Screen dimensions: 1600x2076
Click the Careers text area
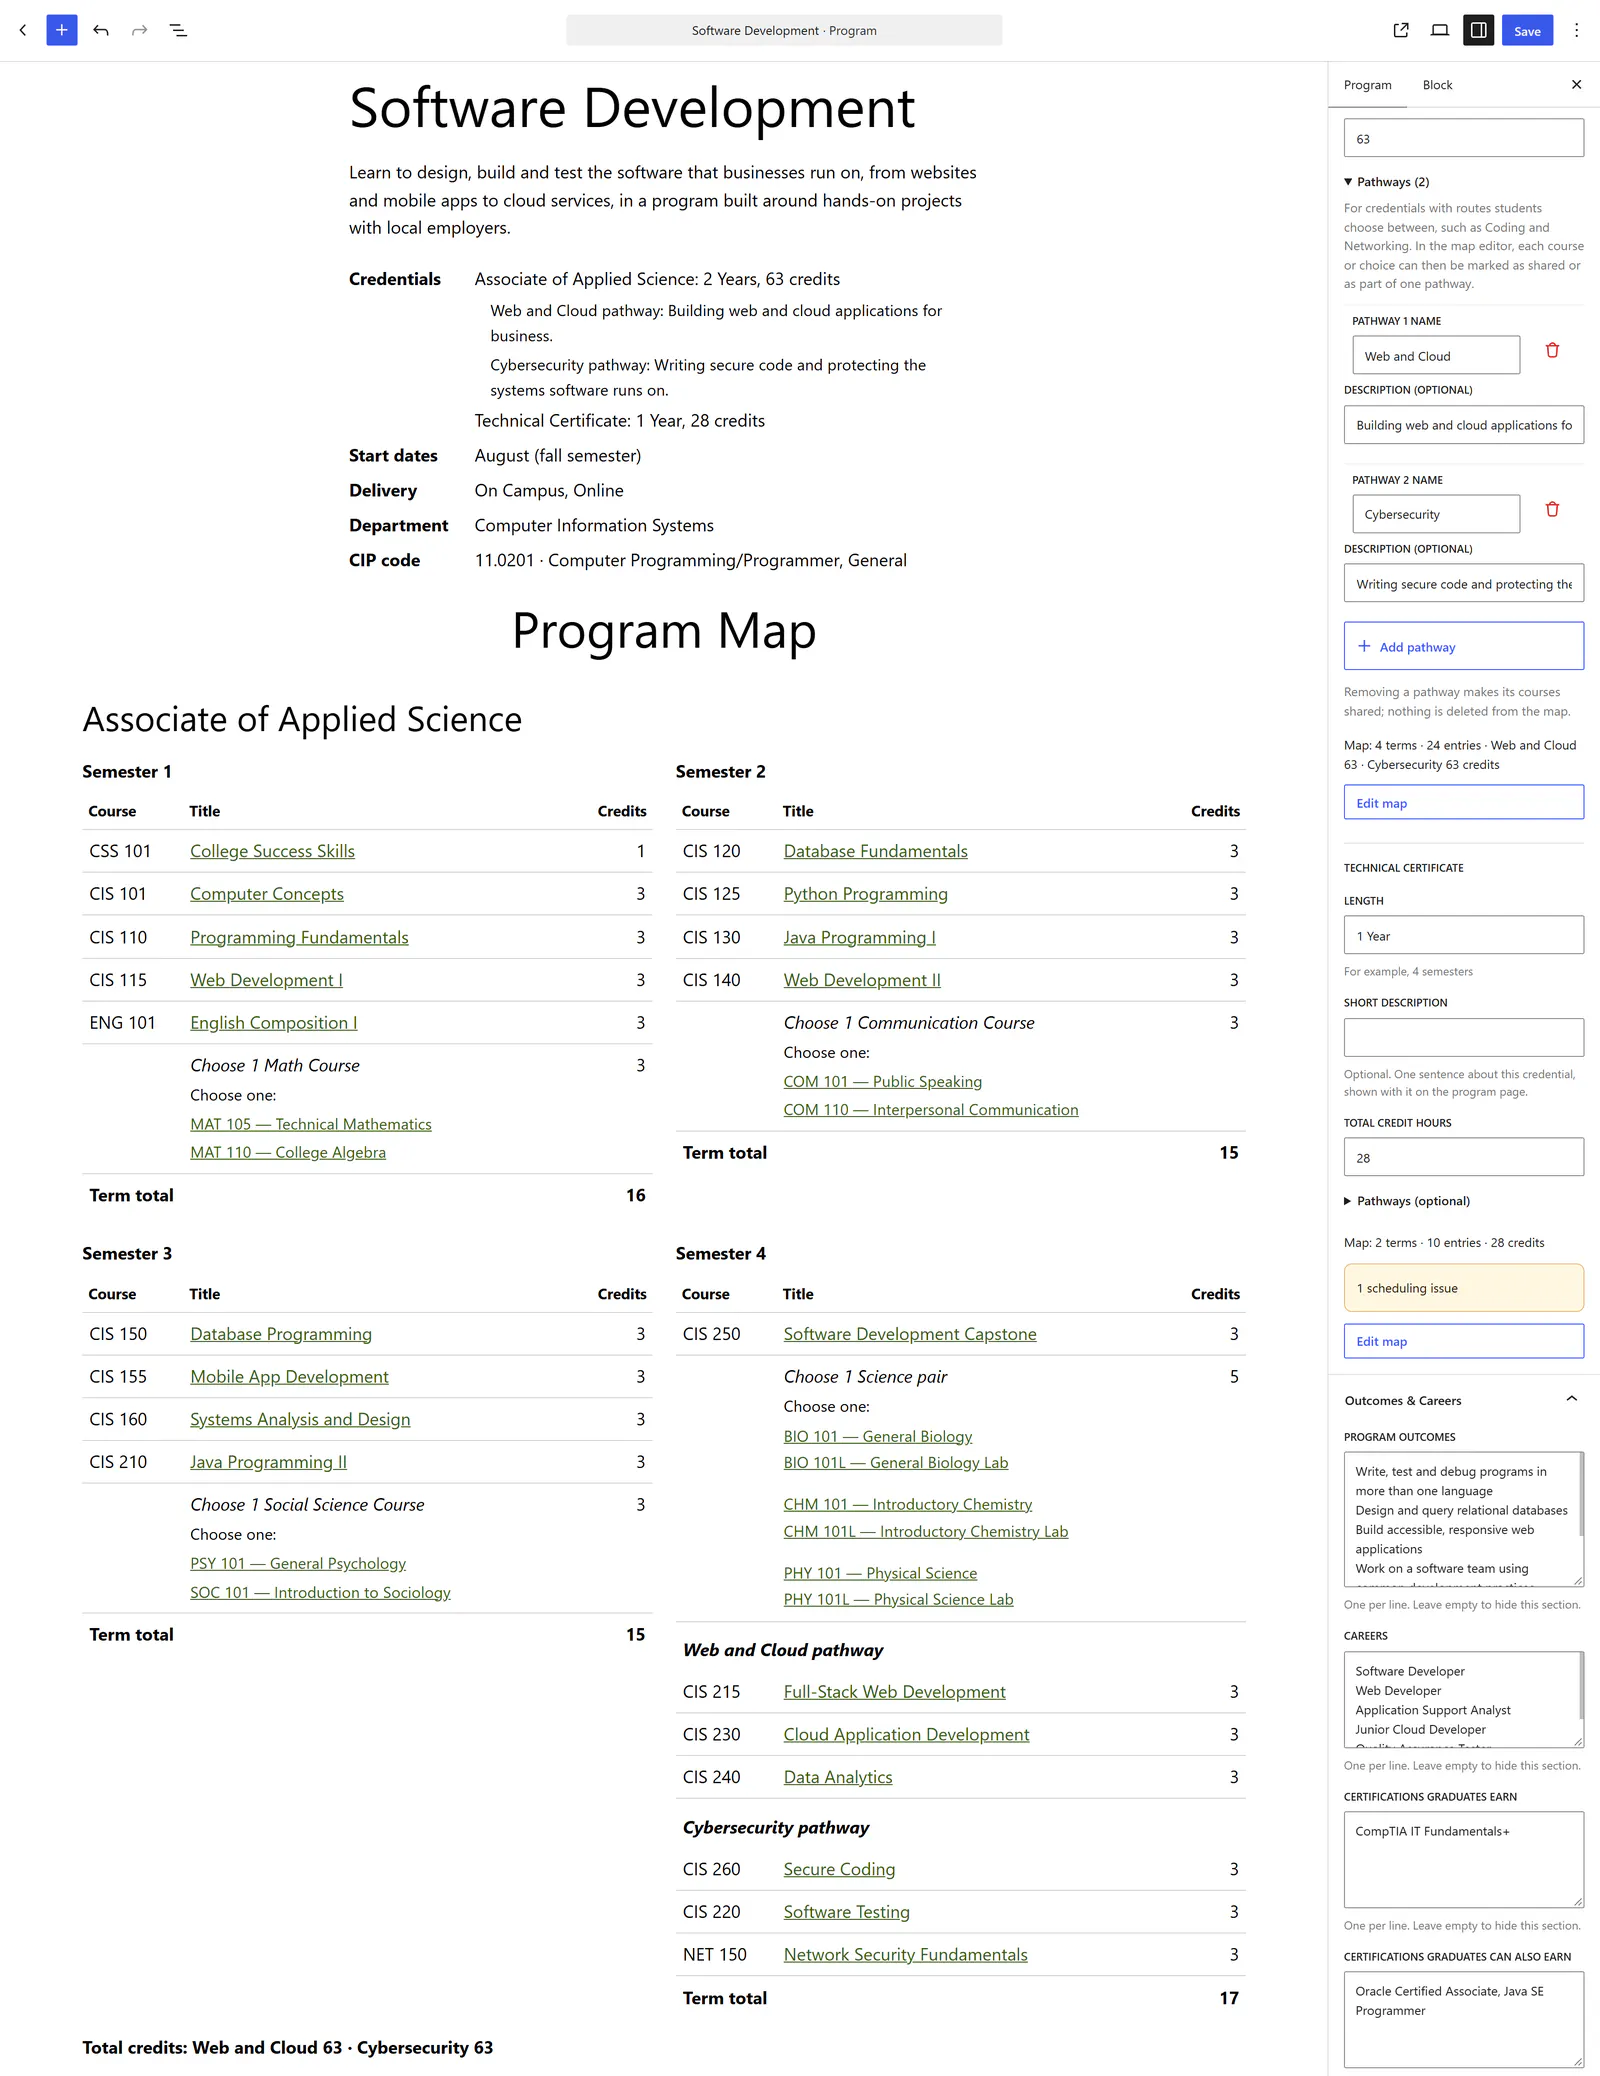[1464, 1699]
